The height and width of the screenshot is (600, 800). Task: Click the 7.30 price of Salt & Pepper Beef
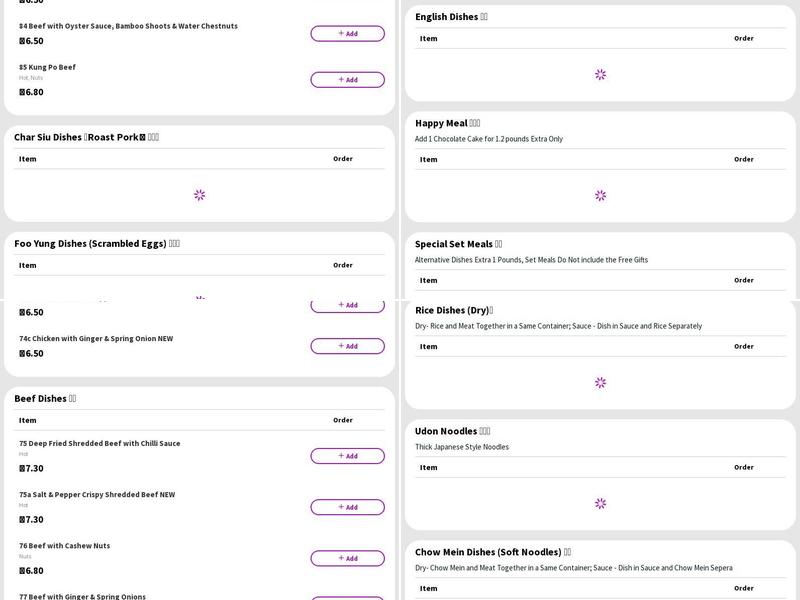point(32,519)
